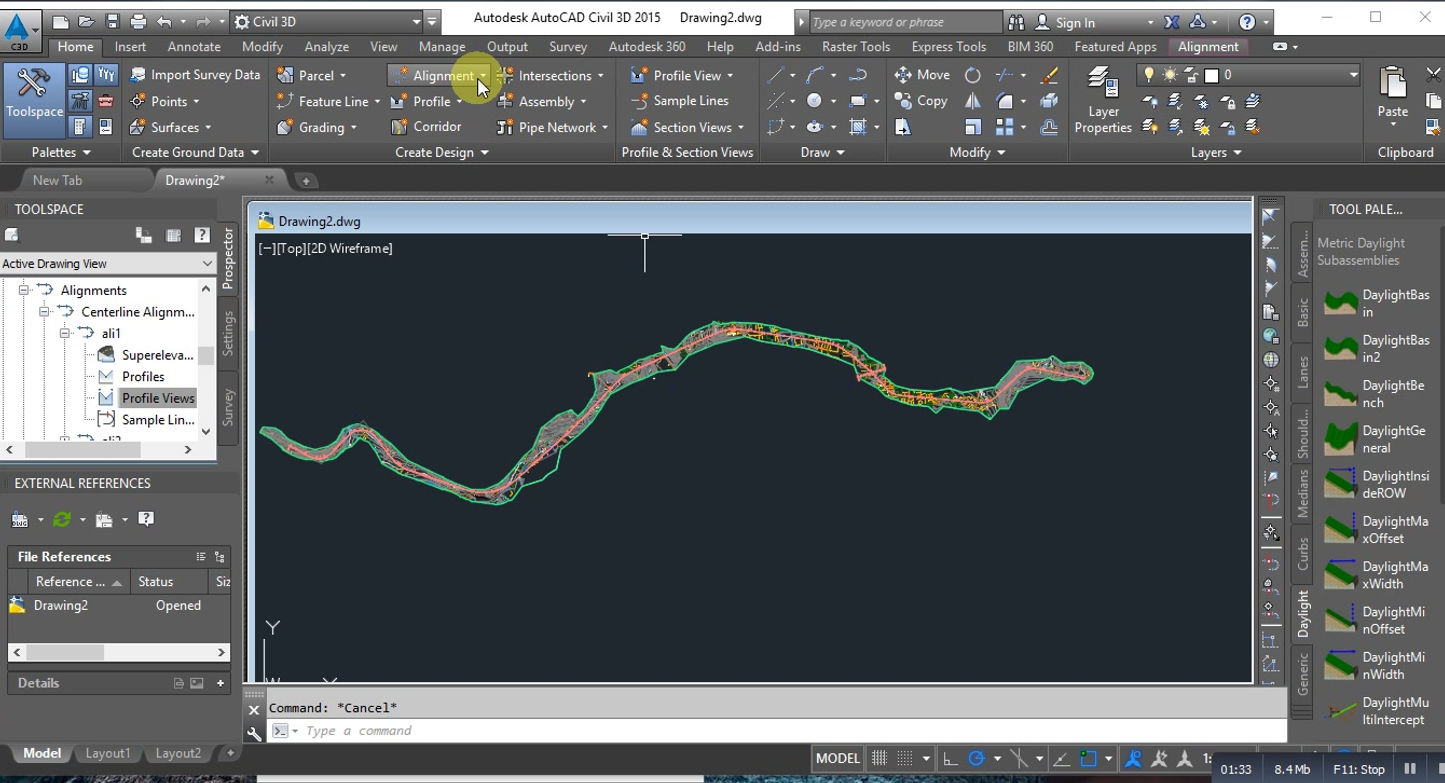
Task: Click the Line draw tool icon
Action: click(x=775, y=75)
